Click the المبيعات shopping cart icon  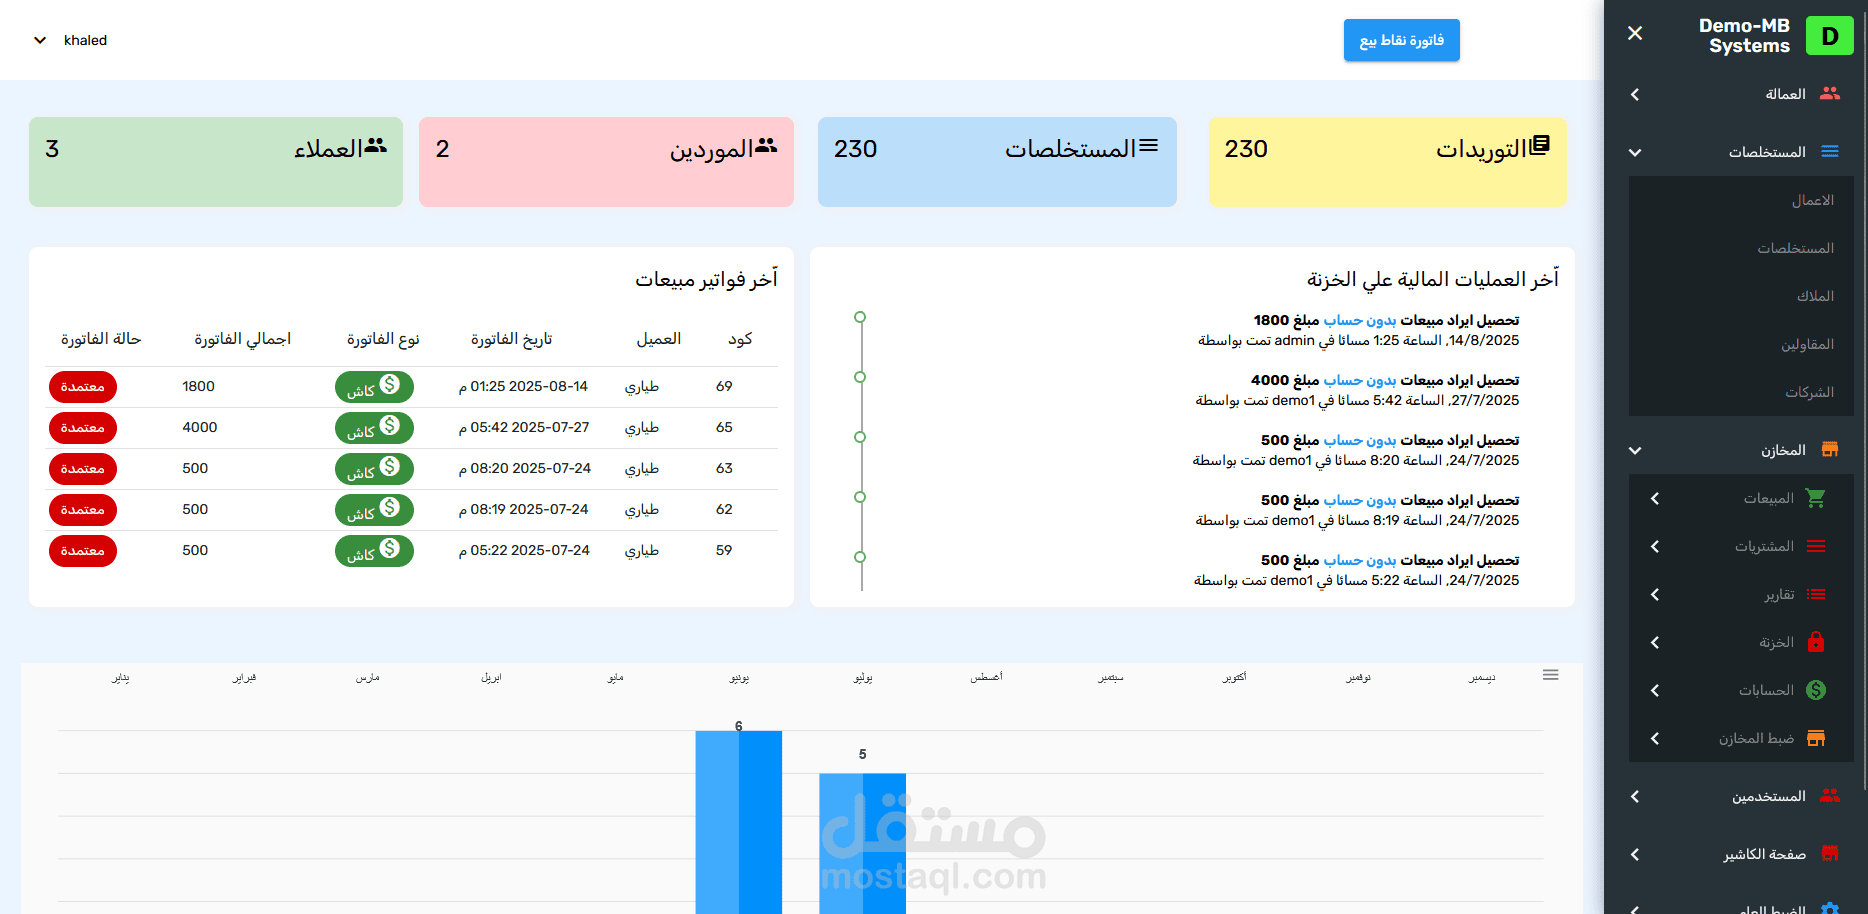(1816, 498)
